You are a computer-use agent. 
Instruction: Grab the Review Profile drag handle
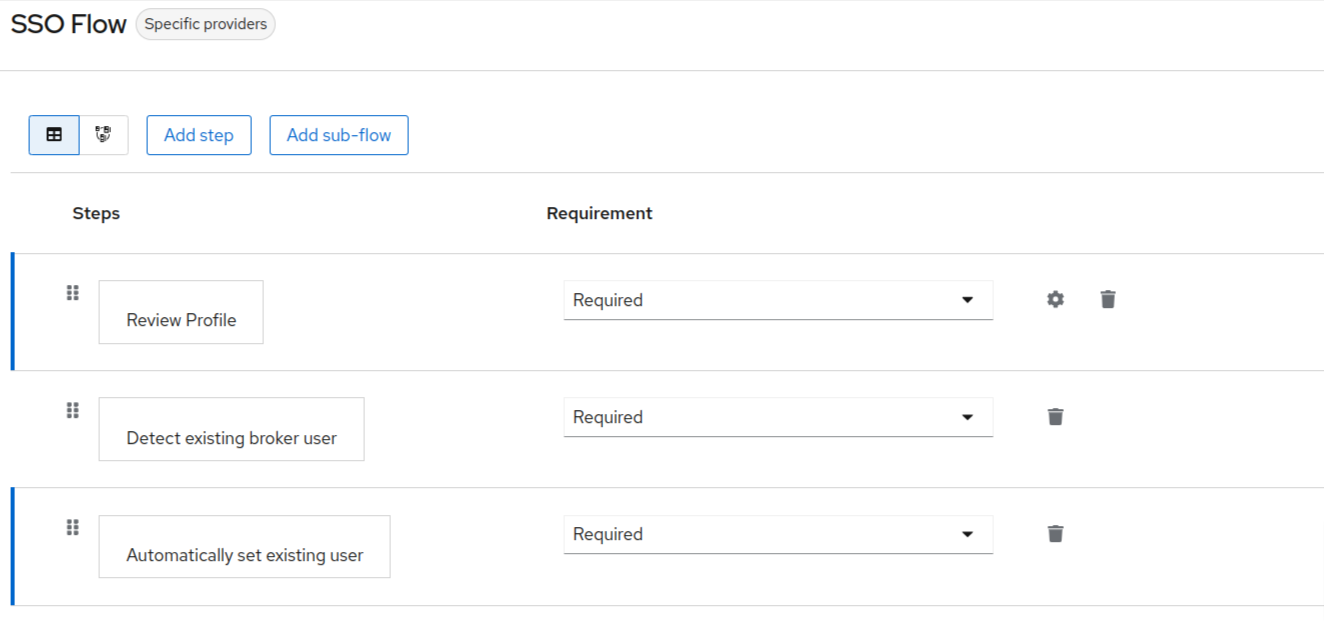[73, 293]
